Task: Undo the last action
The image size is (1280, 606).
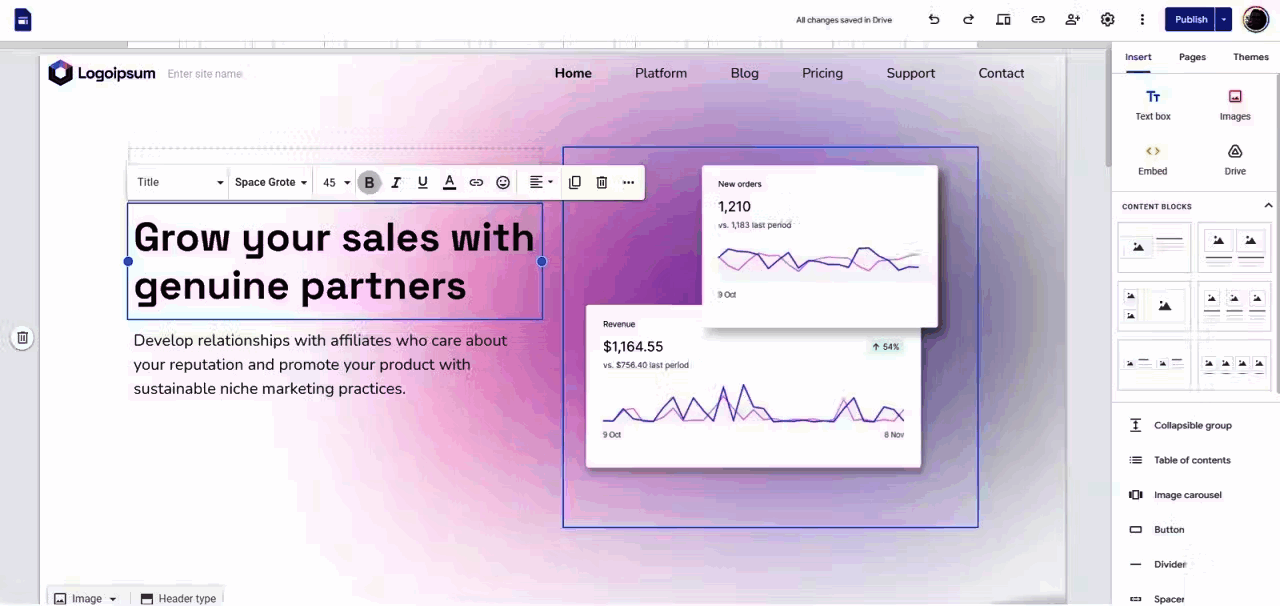Action: pyautogui.click(x=934, y=19)
